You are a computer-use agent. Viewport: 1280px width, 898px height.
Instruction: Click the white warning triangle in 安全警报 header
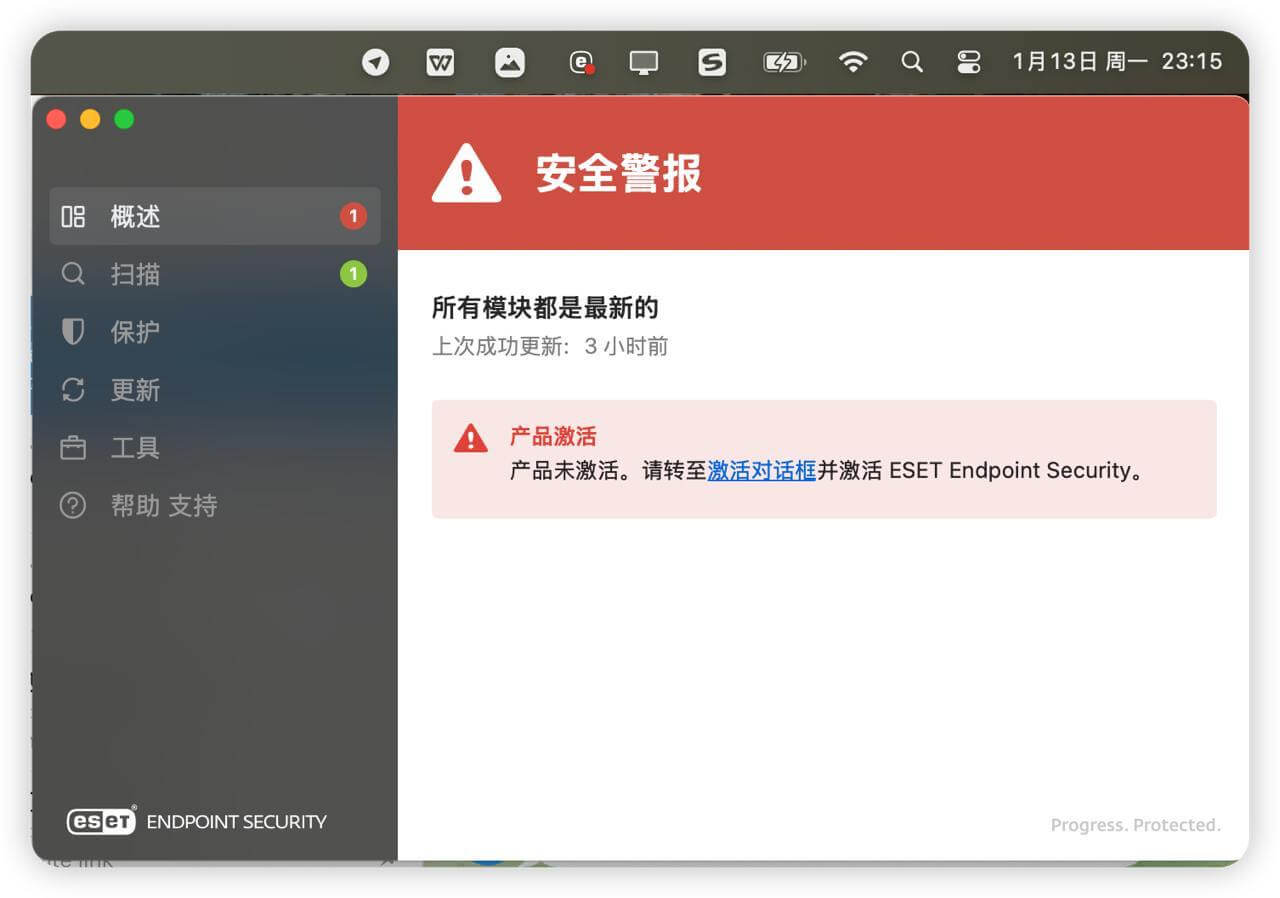466,173
